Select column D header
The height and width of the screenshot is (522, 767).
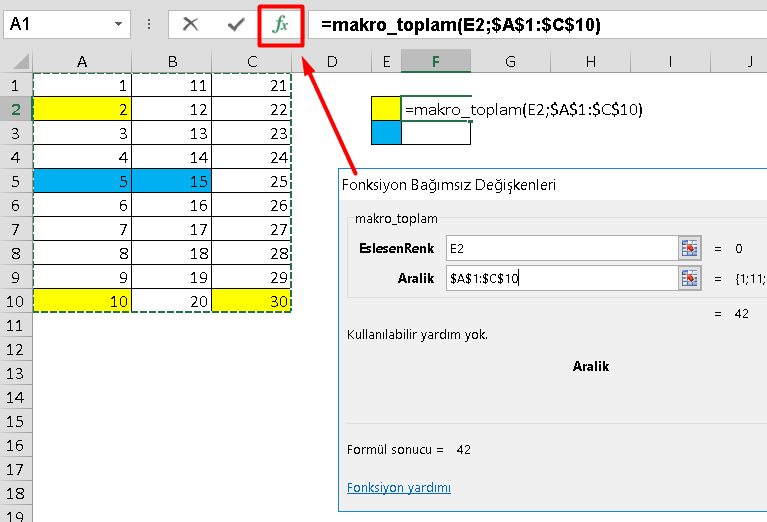[x=332, y=62]
